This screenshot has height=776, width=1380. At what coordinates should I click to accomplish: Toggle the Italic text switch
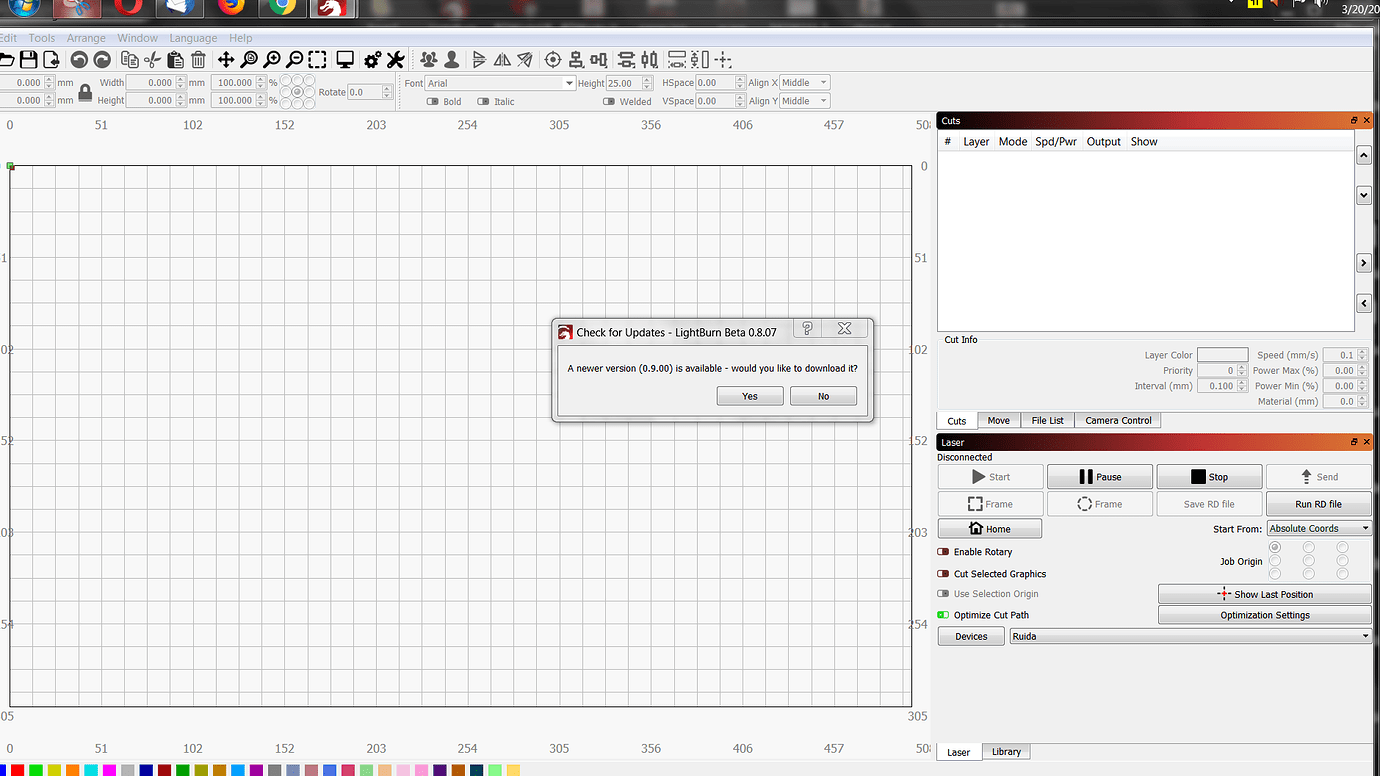point(484,101)
